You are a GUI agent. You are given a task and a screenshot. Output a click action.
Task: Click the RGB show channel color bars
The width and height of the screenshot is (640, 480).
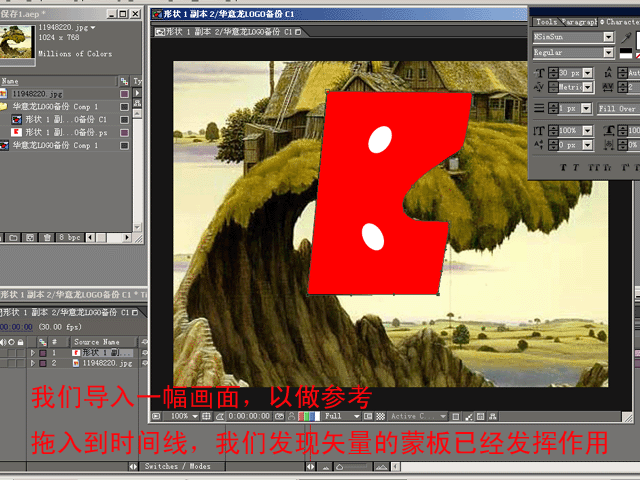pos(309,416)
